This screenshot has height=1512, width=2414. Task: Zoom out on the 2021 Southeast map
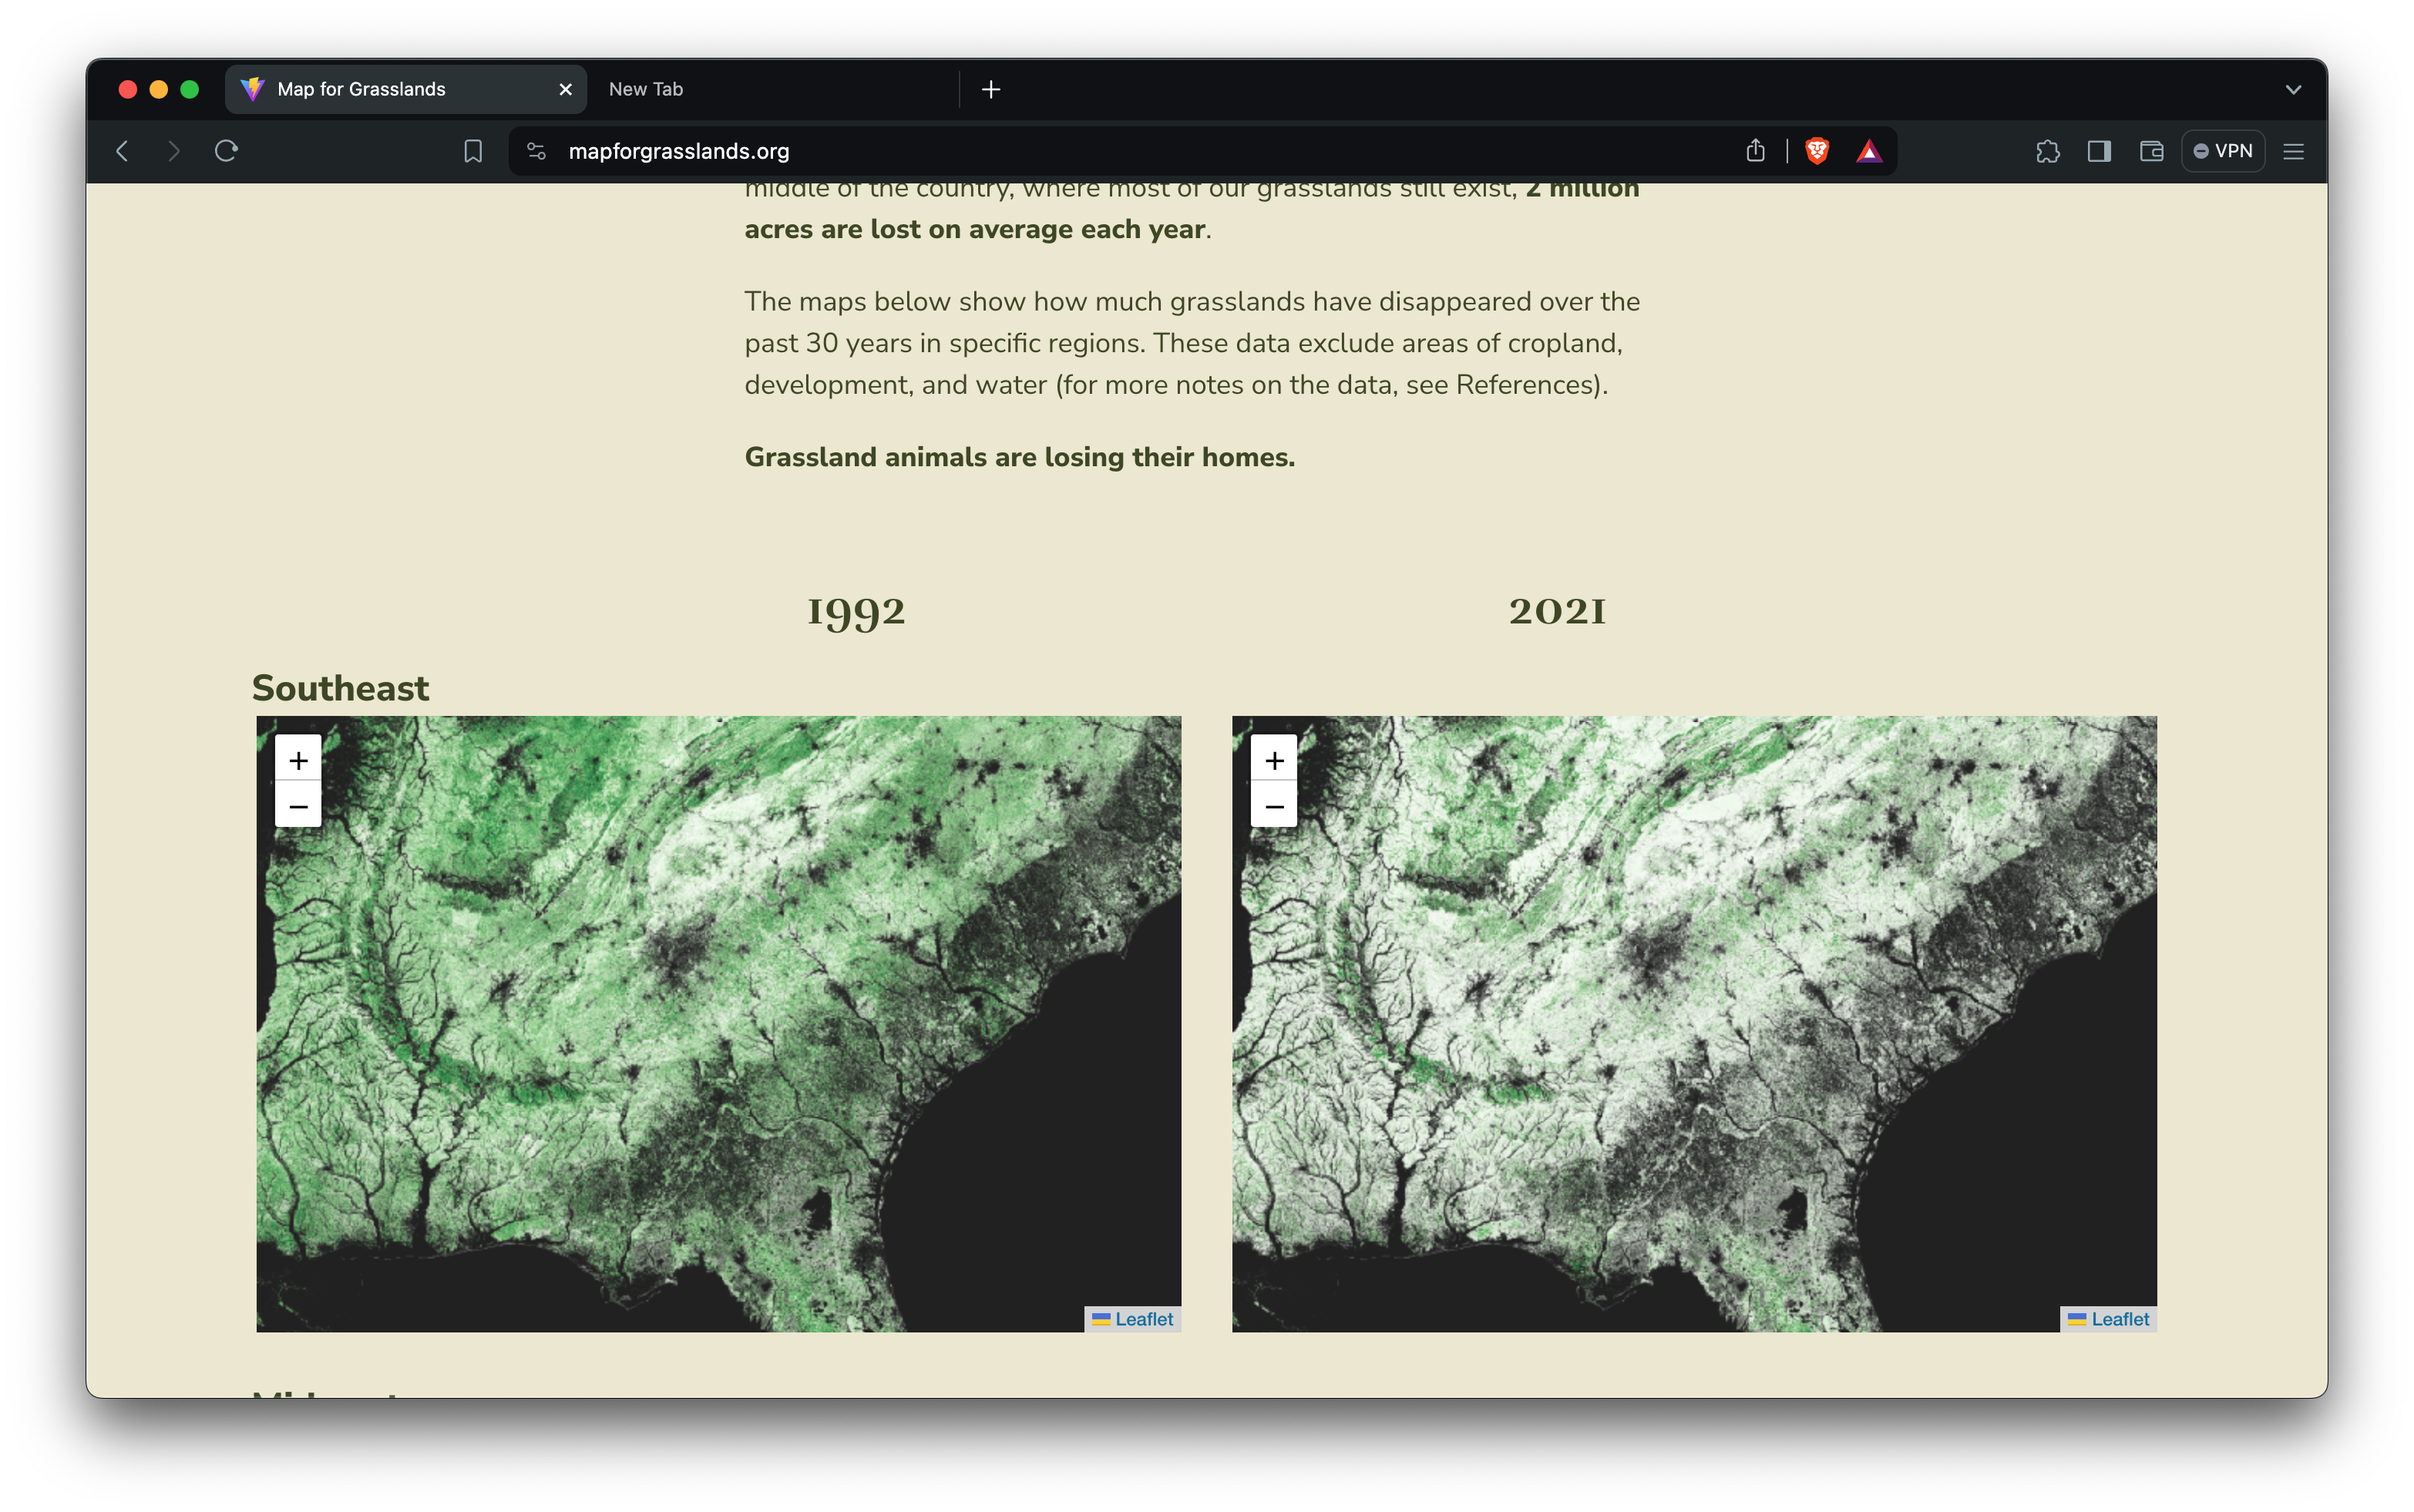[x=1273, y=806]
